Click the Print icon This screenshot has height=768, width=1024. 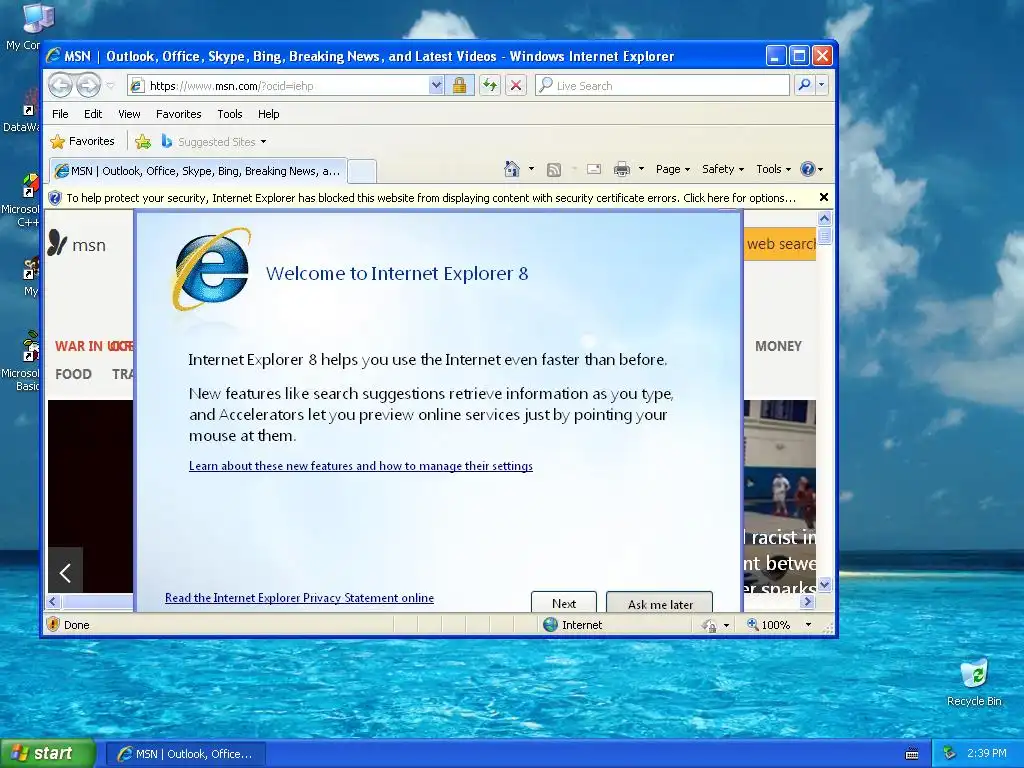[x=622, y=169]
